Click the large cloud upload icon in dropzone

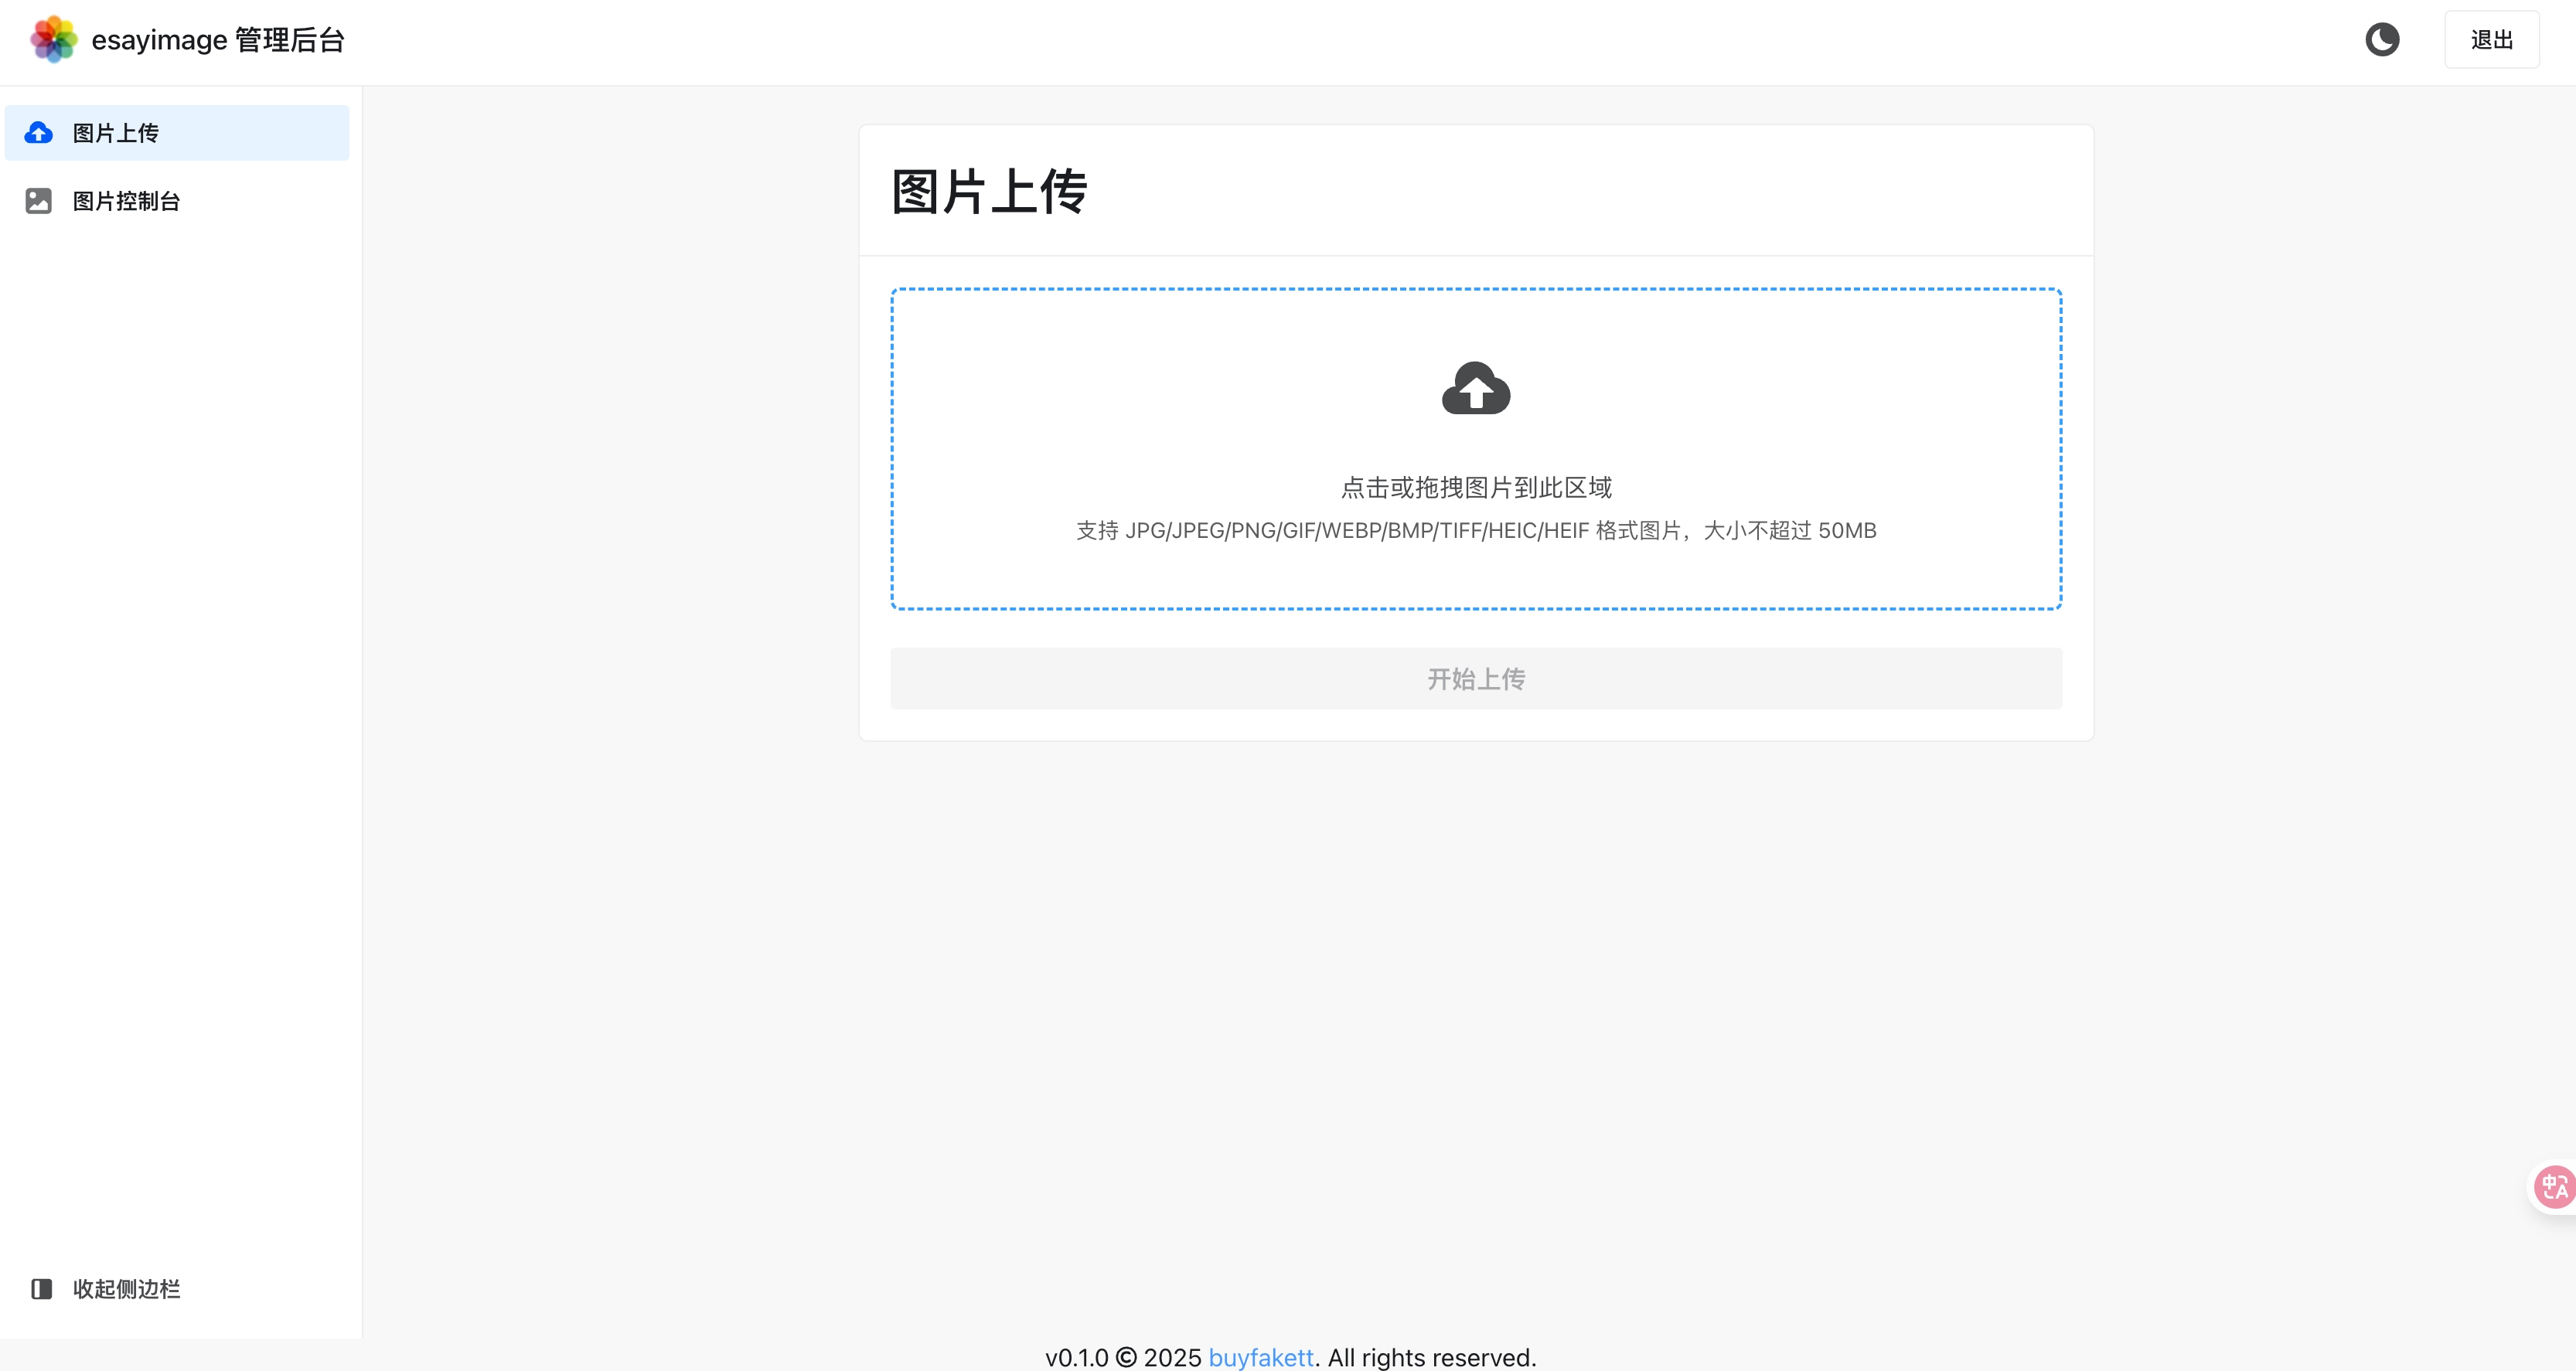click(1476, 388)
